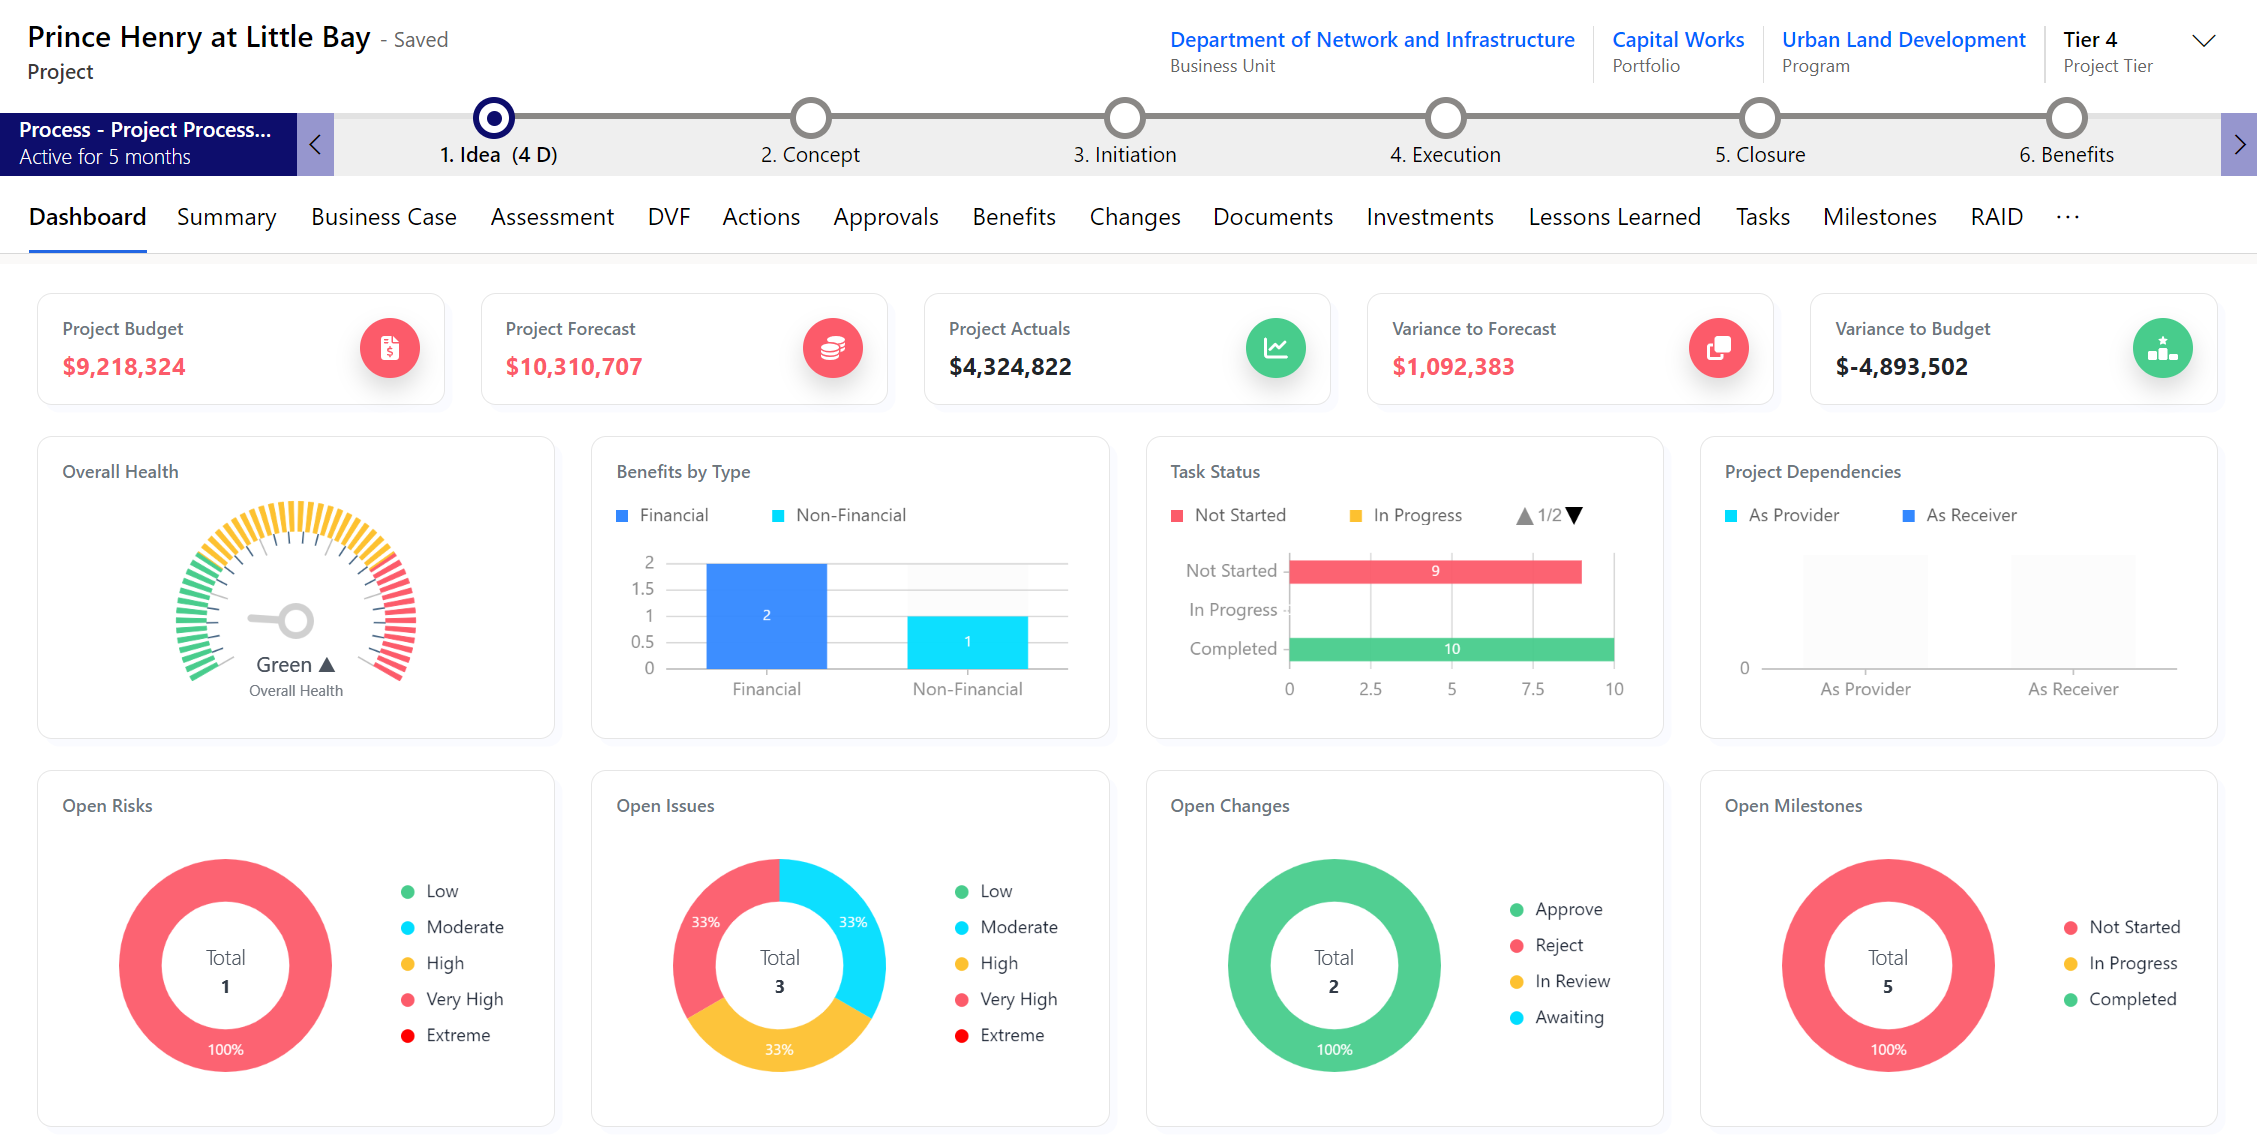Open the Investments tab

[1430, 217]
